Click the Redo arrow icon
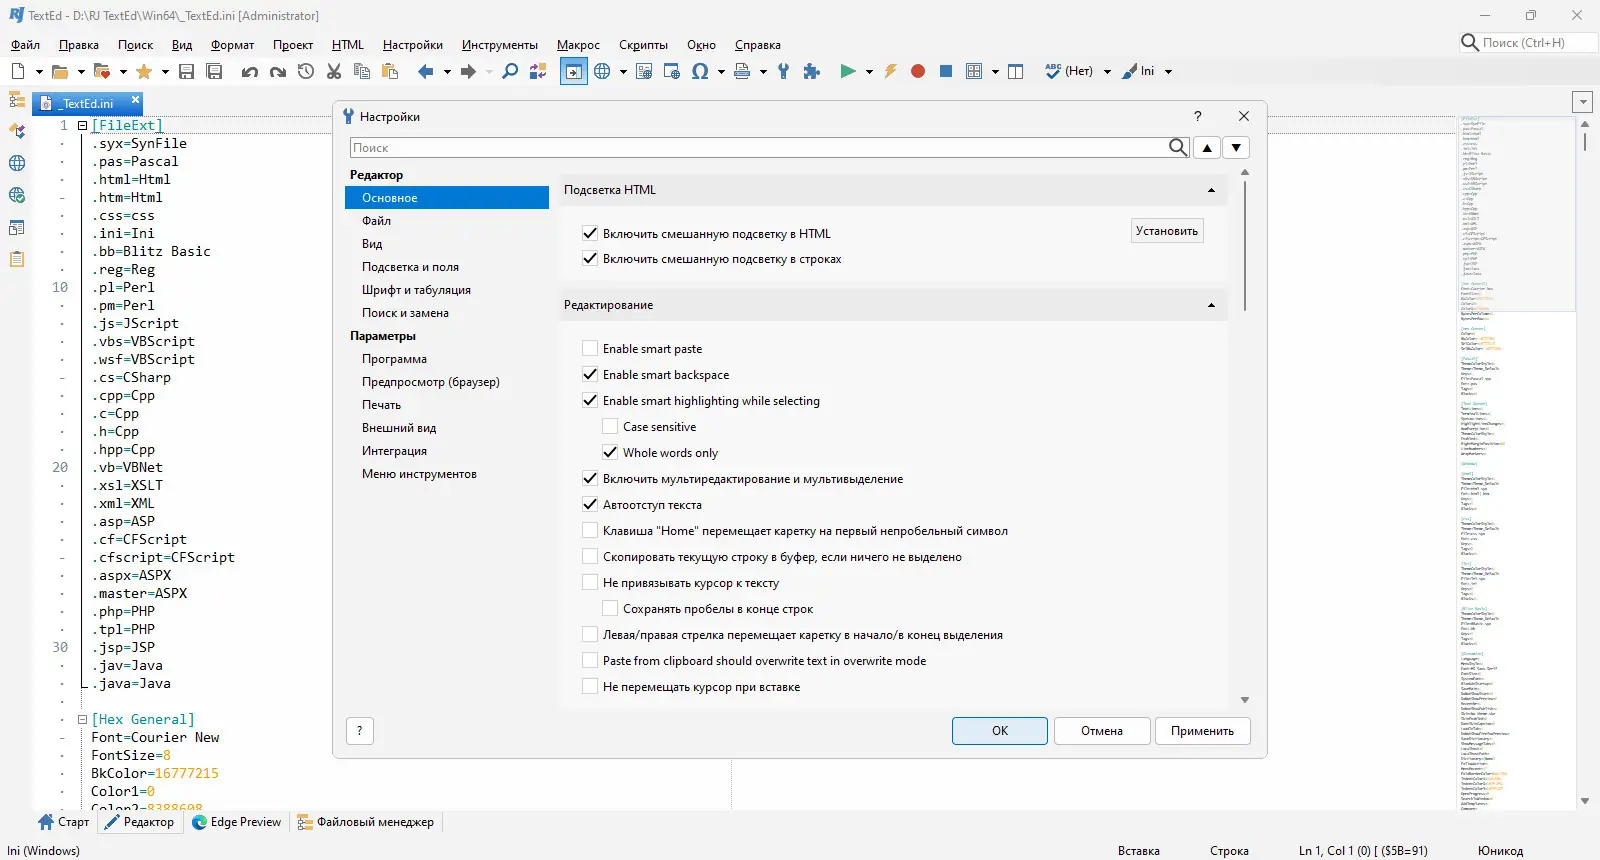The width and height of the screenshot is (1600, 860). point(278,71)
